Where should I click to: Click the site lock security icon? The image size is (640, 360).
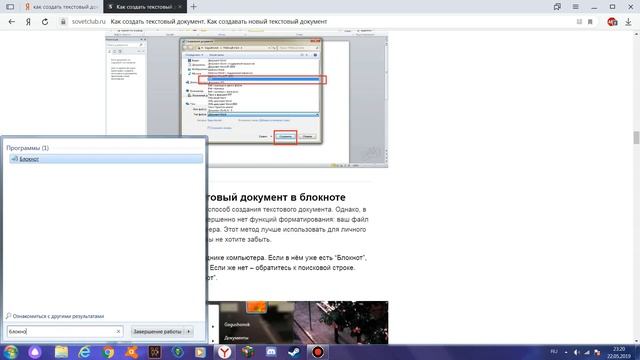[x=63, y=22]
